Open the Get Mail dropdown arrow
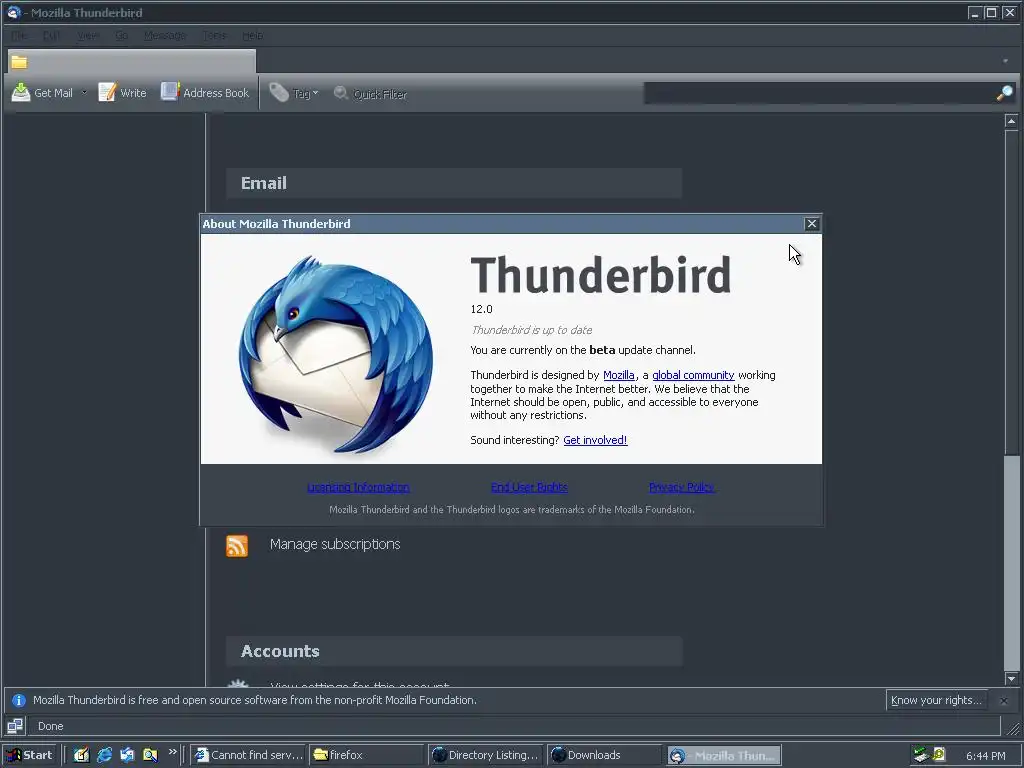 (84, 93)
